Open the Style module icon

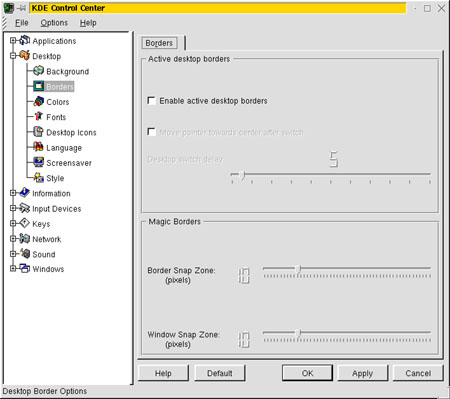[x=39, y=177]
